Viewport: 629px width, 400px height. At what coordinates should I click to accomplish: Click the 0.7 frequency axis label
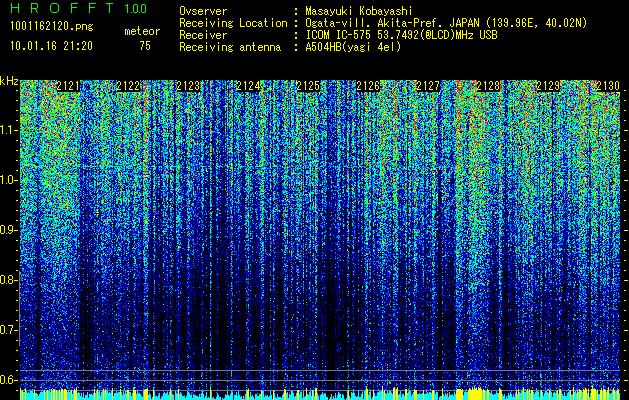coord(9,330)
